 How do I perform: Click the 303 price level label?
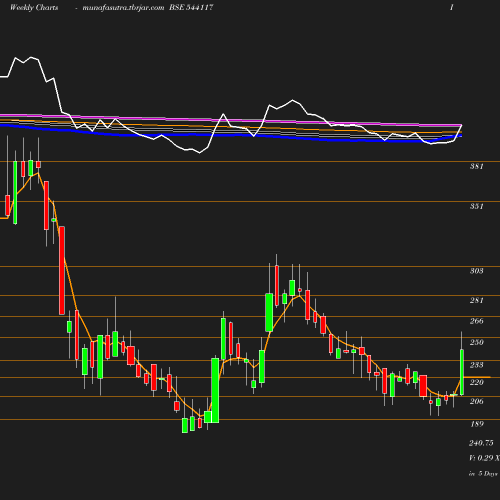[477, 271]
